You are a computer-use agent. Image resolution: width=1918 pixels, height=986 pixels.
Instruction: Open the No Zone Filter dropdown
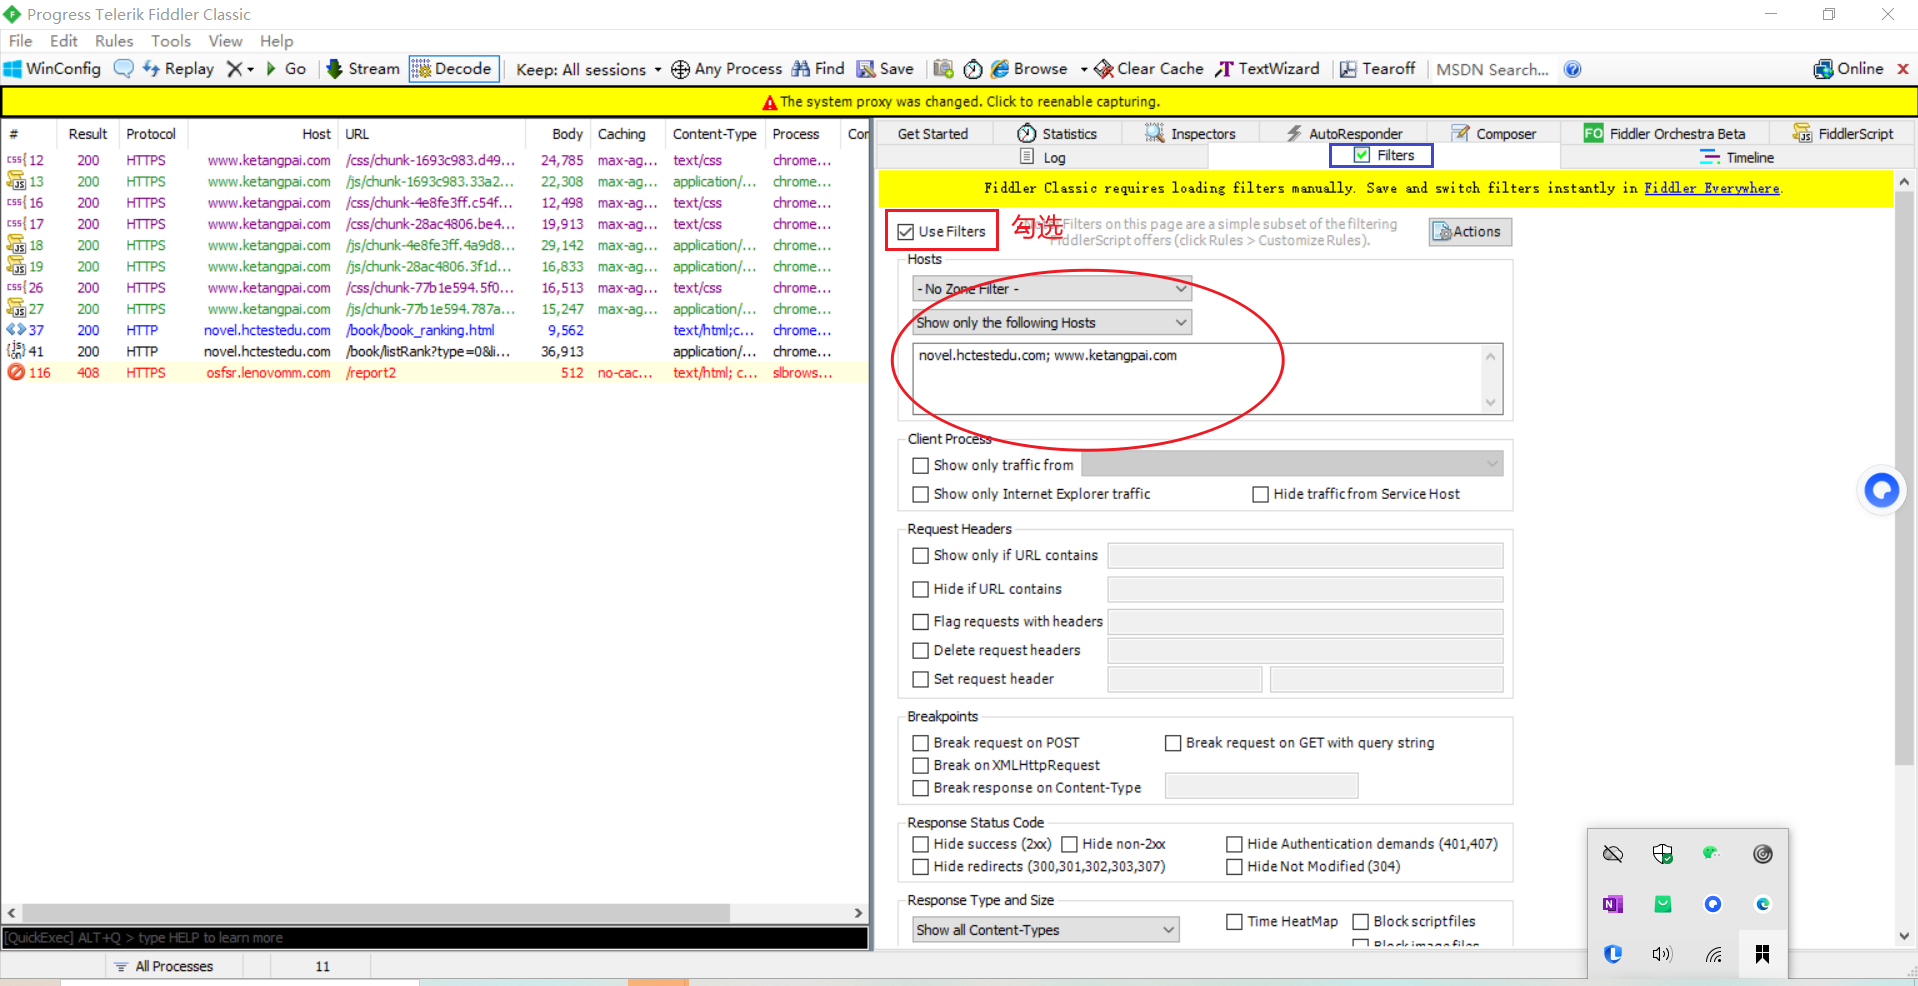(x=1052, y=289)
